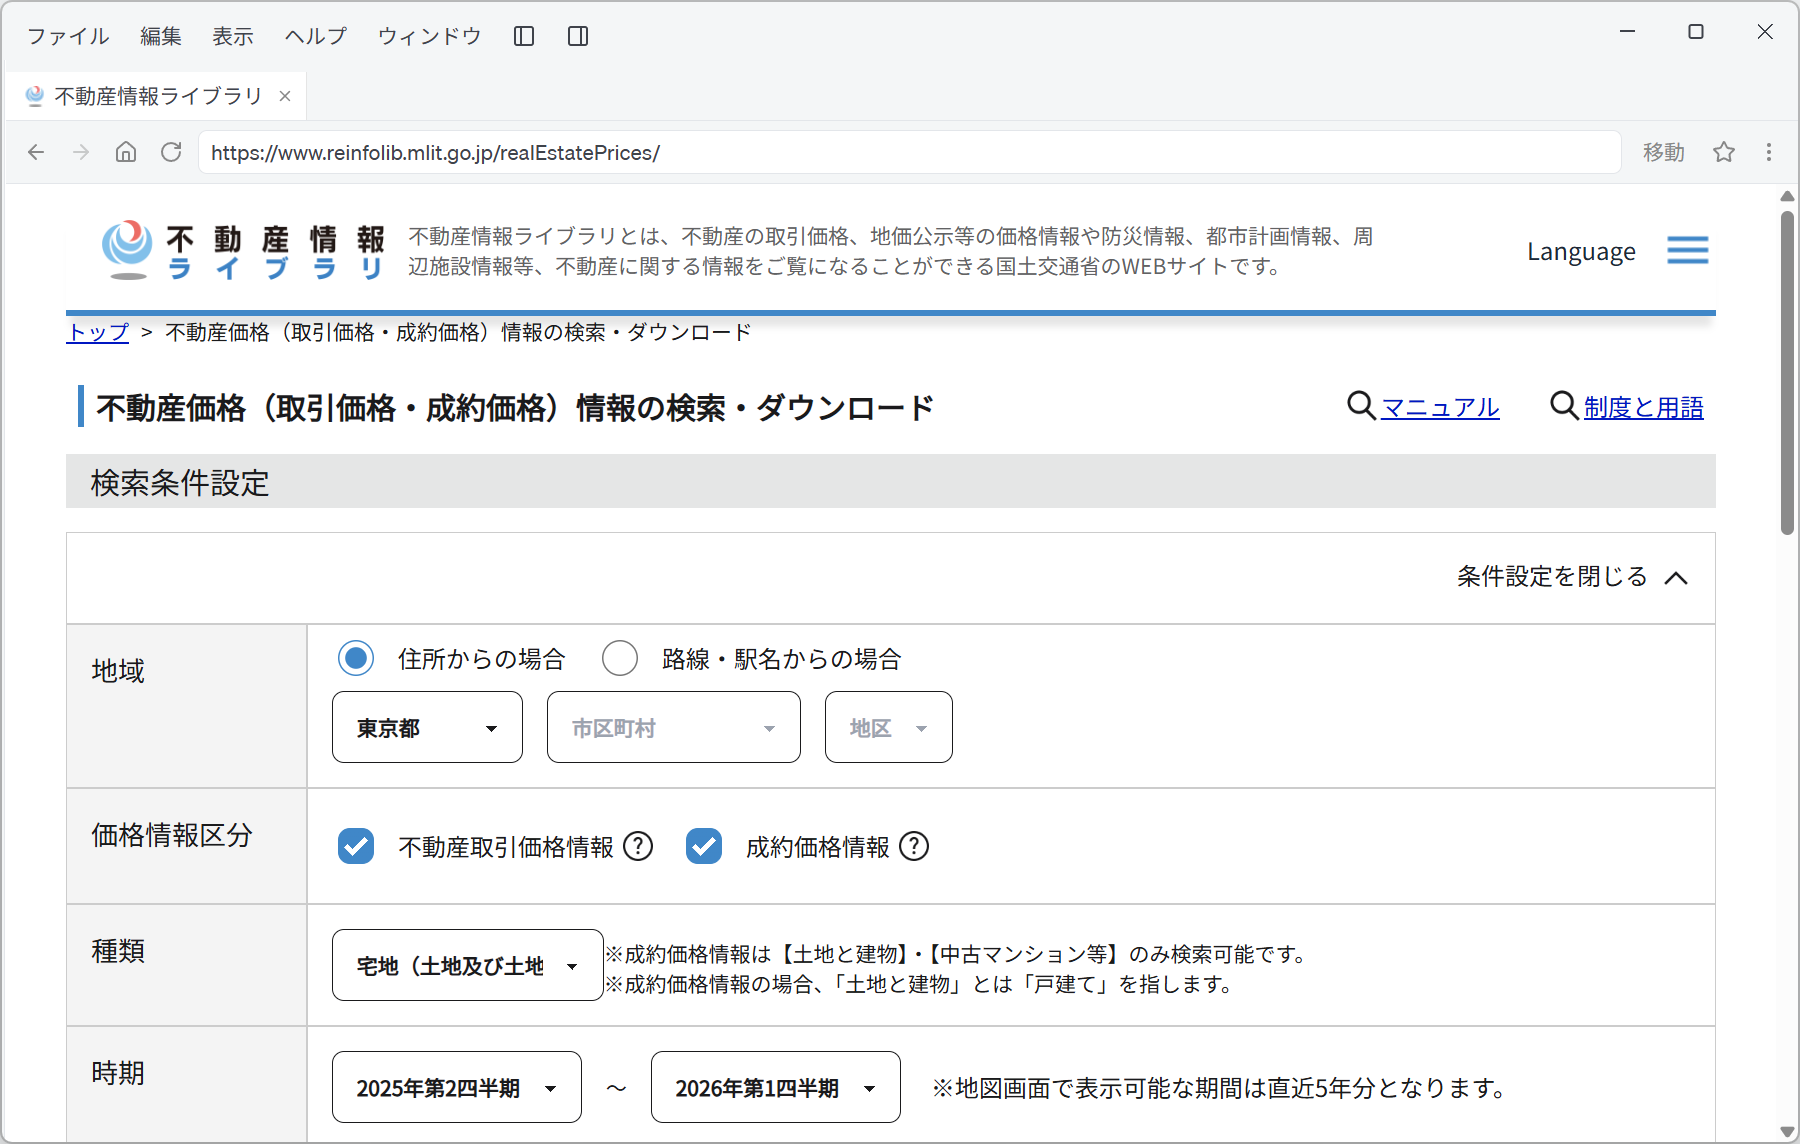Viewport: 1800px width, 1144px height.
Task: Open help for 成約価格情報
Action: coord(914,846)
